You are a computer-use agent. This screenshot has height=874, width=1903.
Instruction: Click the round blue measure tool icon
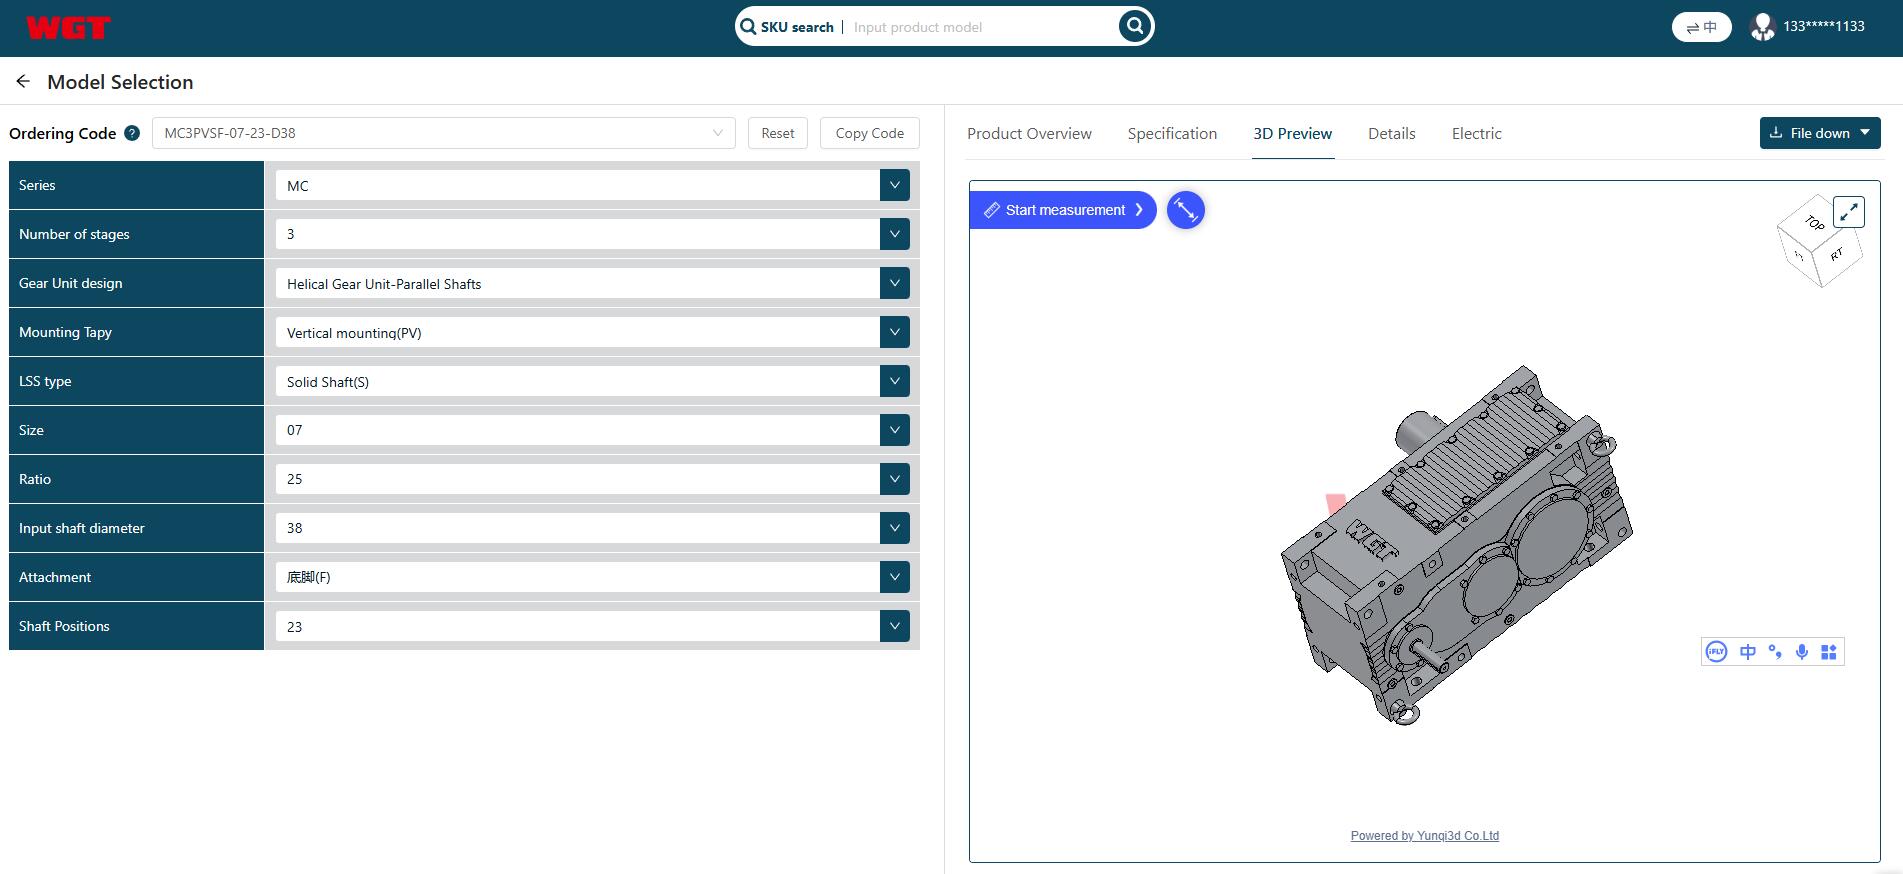[1185, 210]
